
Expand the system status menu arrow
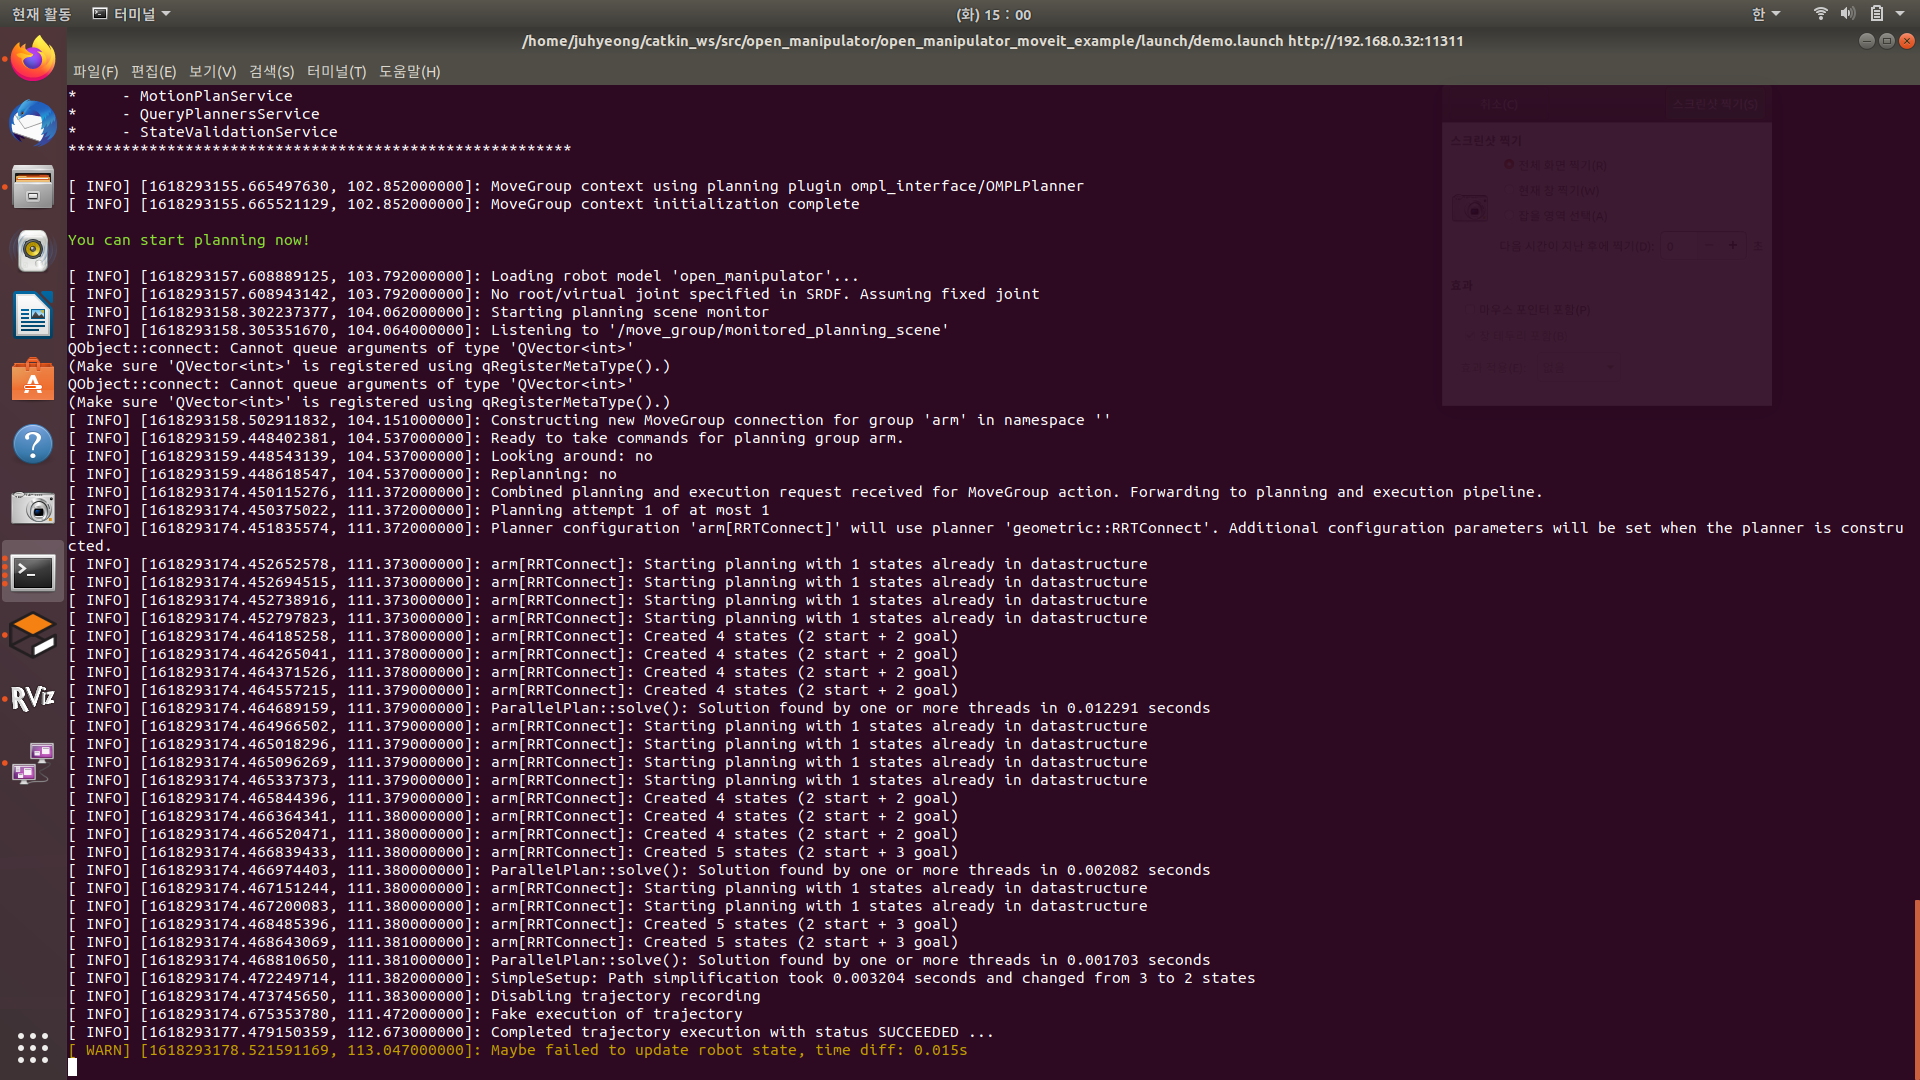(x=1900, y=14)
